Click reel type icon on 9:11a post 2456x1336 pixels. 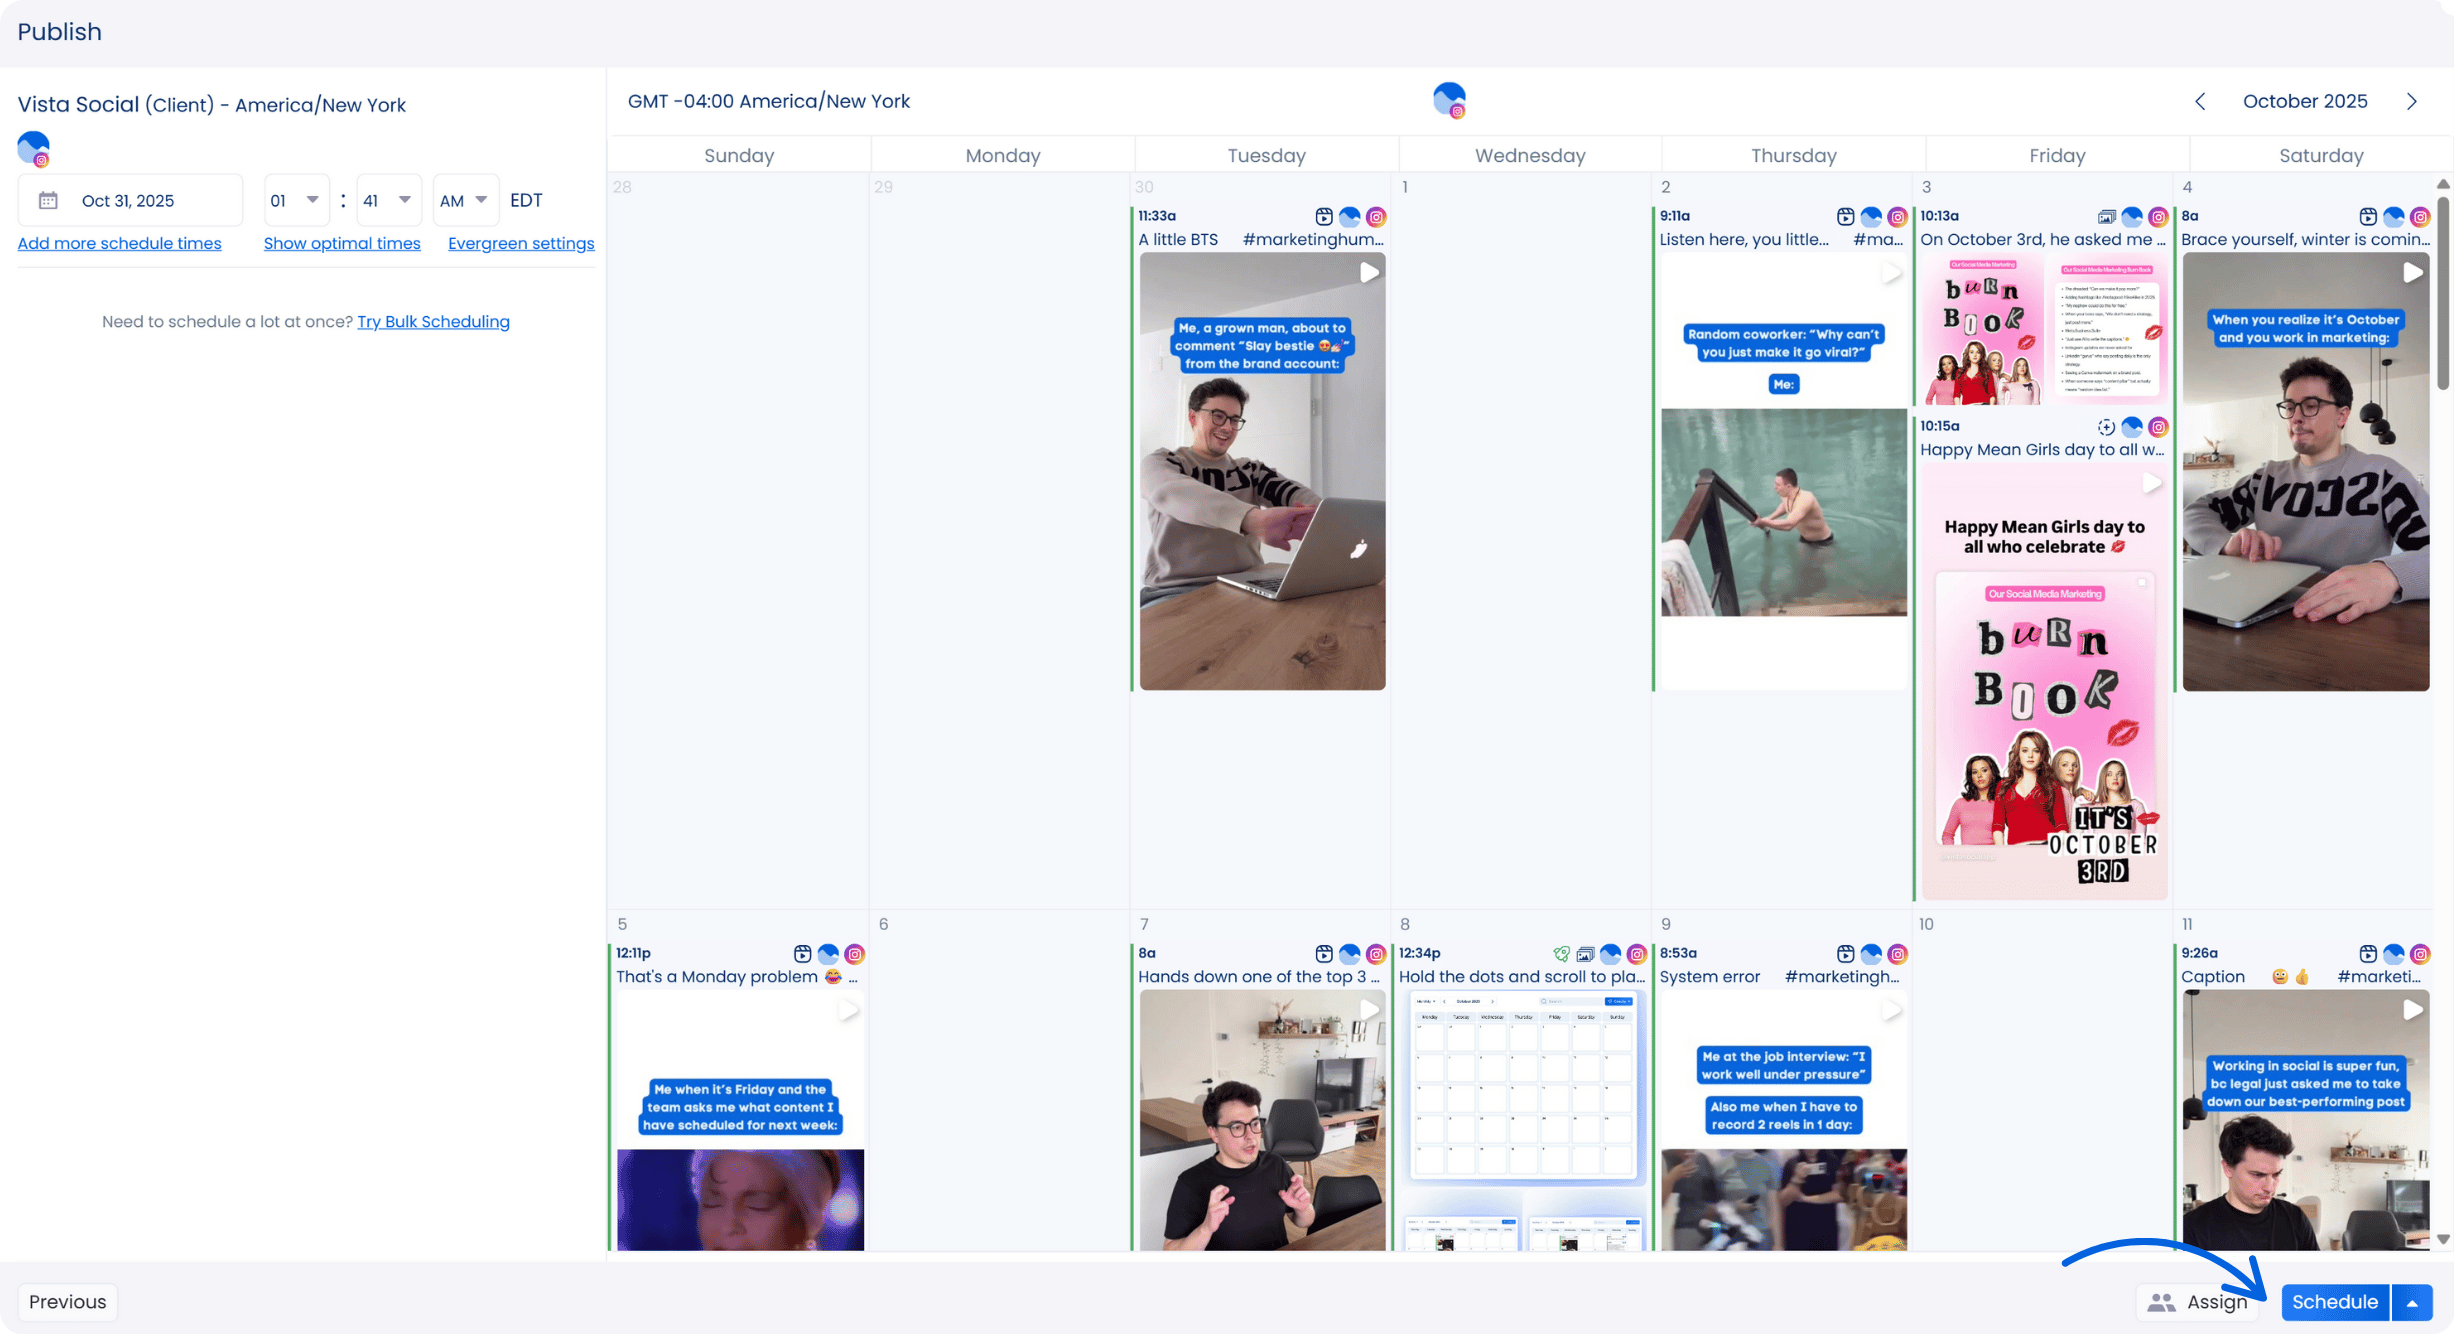(x=1845, y=217)
